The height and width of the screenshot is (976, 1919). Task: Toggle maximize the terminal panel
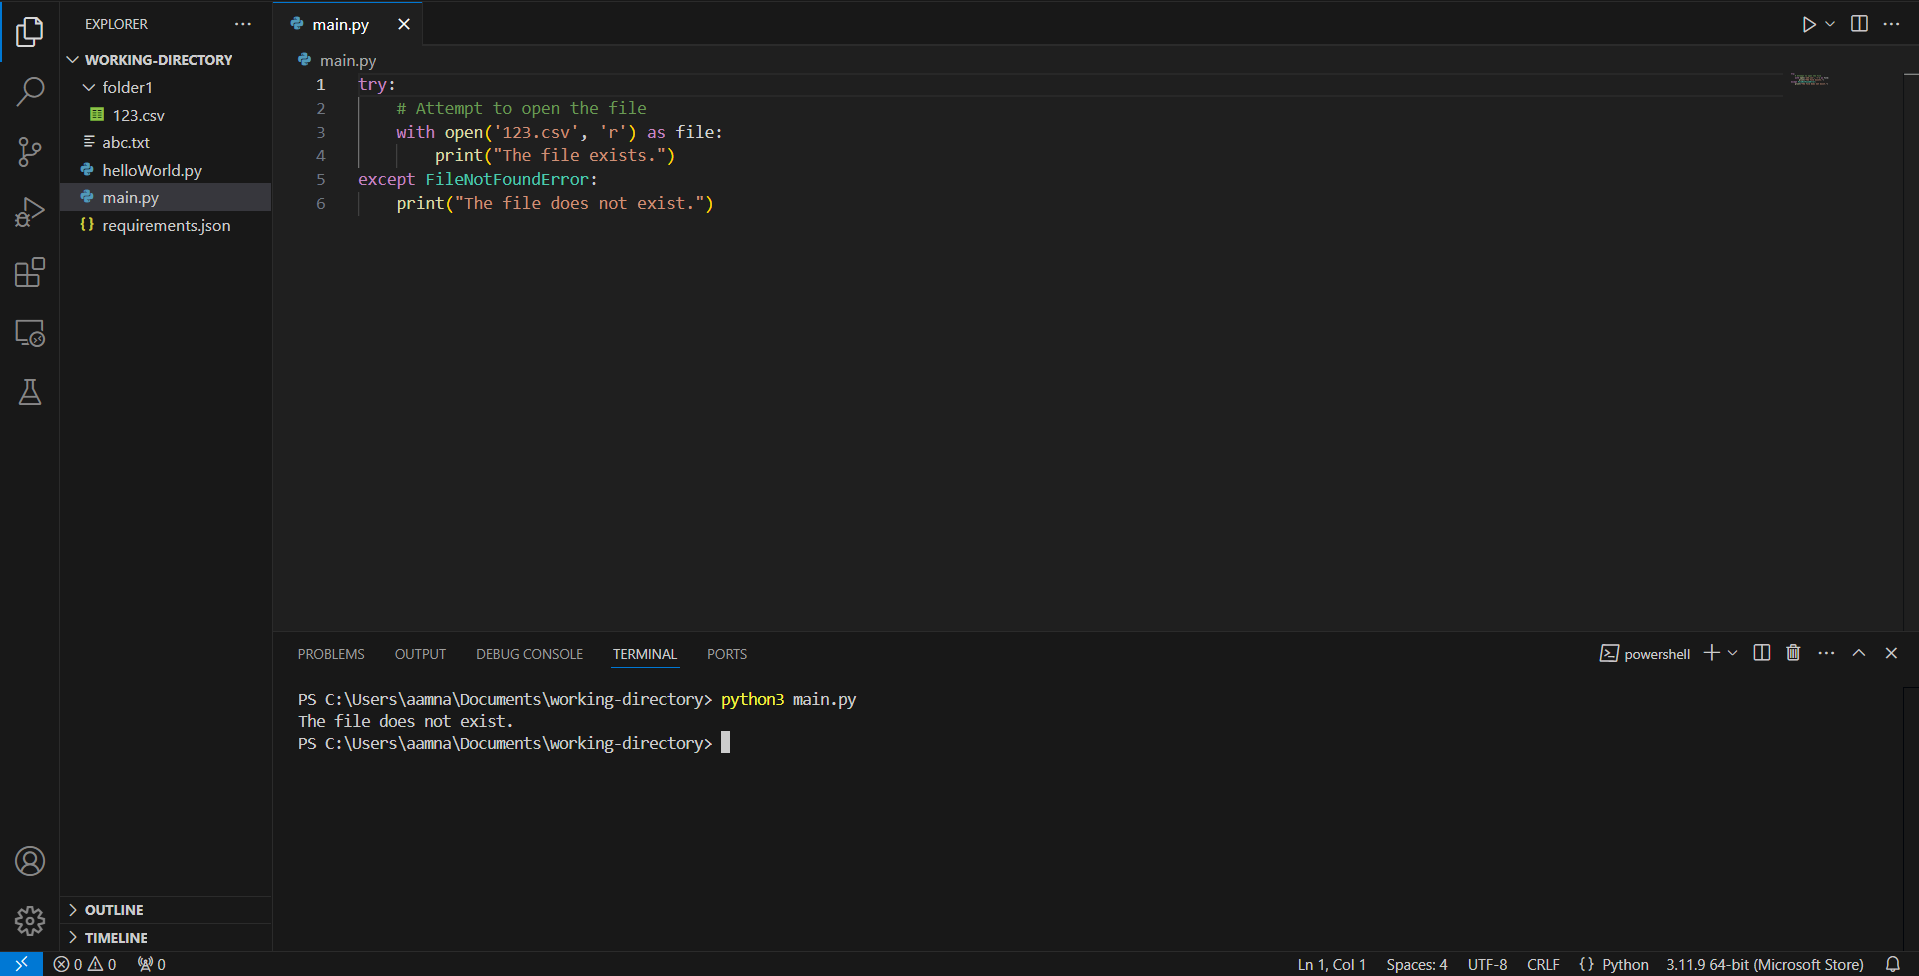pos(1859,652)
